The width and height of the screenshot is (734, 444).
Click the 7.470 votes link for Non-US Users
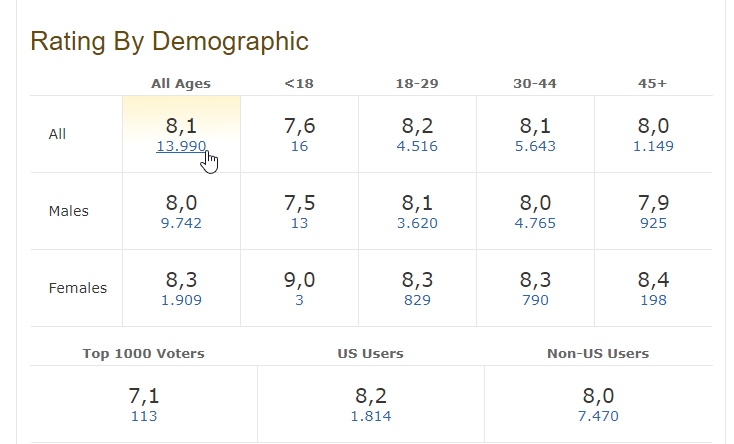coord(598,416)
